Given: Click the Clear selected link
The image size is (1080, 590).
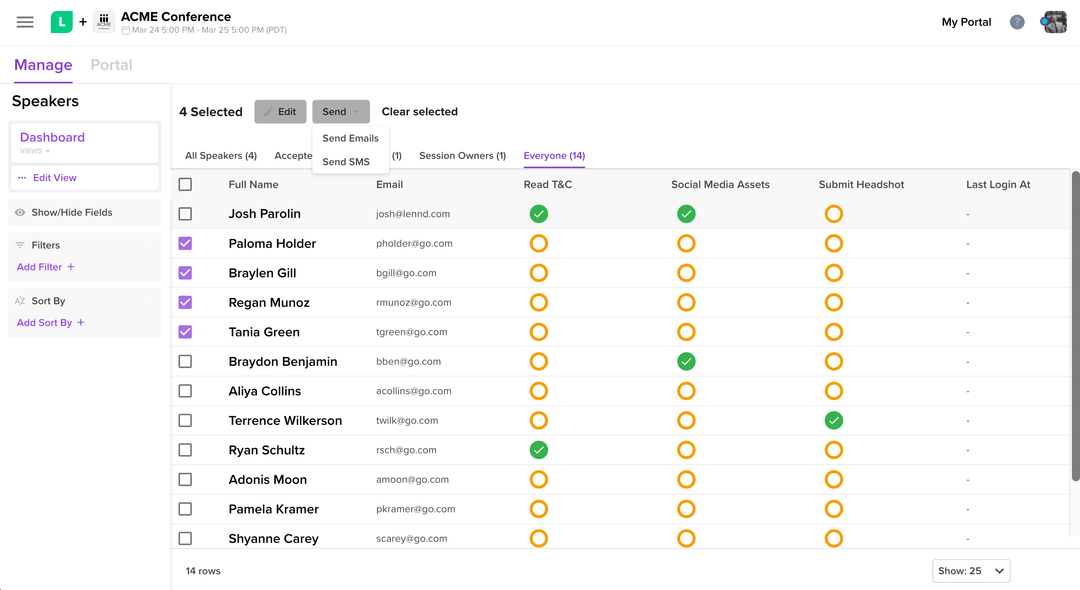Looking at the screenshot, I should point(419,111).
